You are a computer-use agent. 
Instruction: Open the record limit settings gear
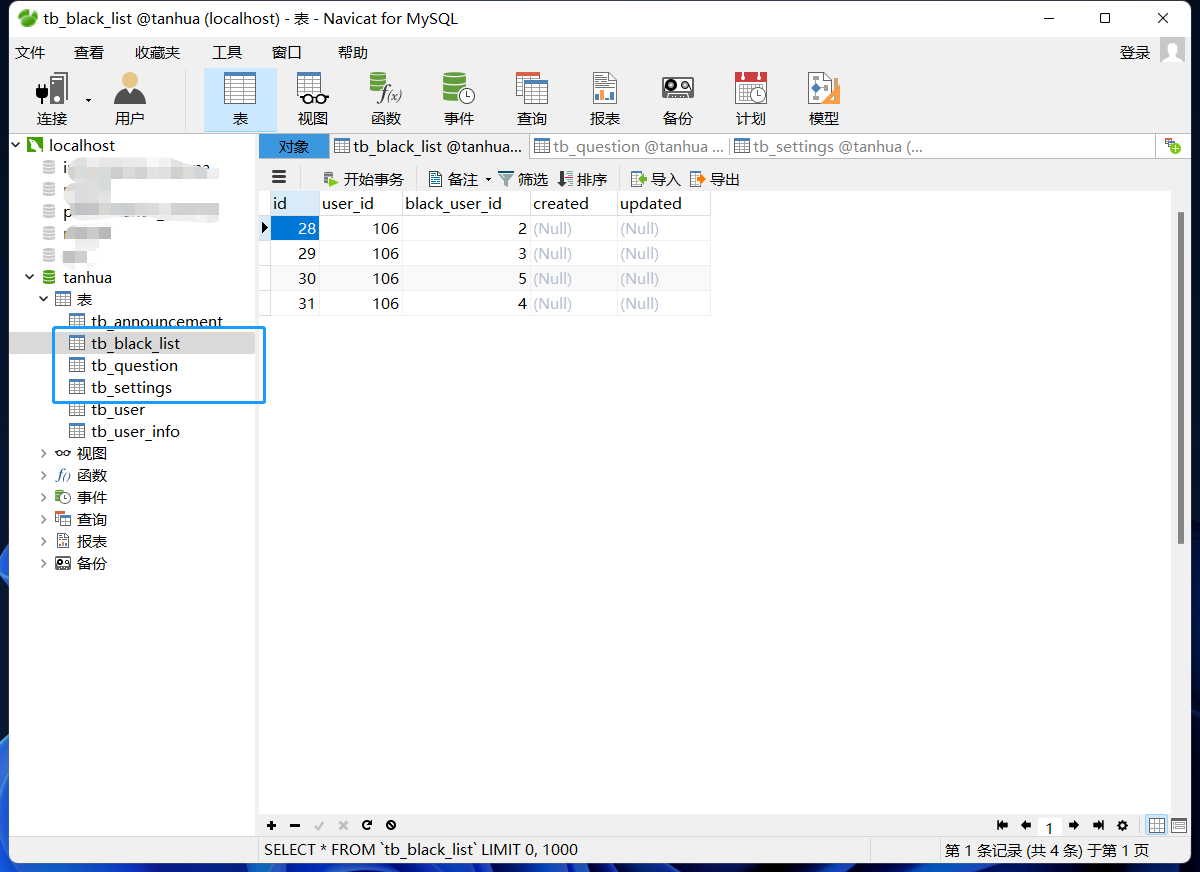pos(1122,825)
